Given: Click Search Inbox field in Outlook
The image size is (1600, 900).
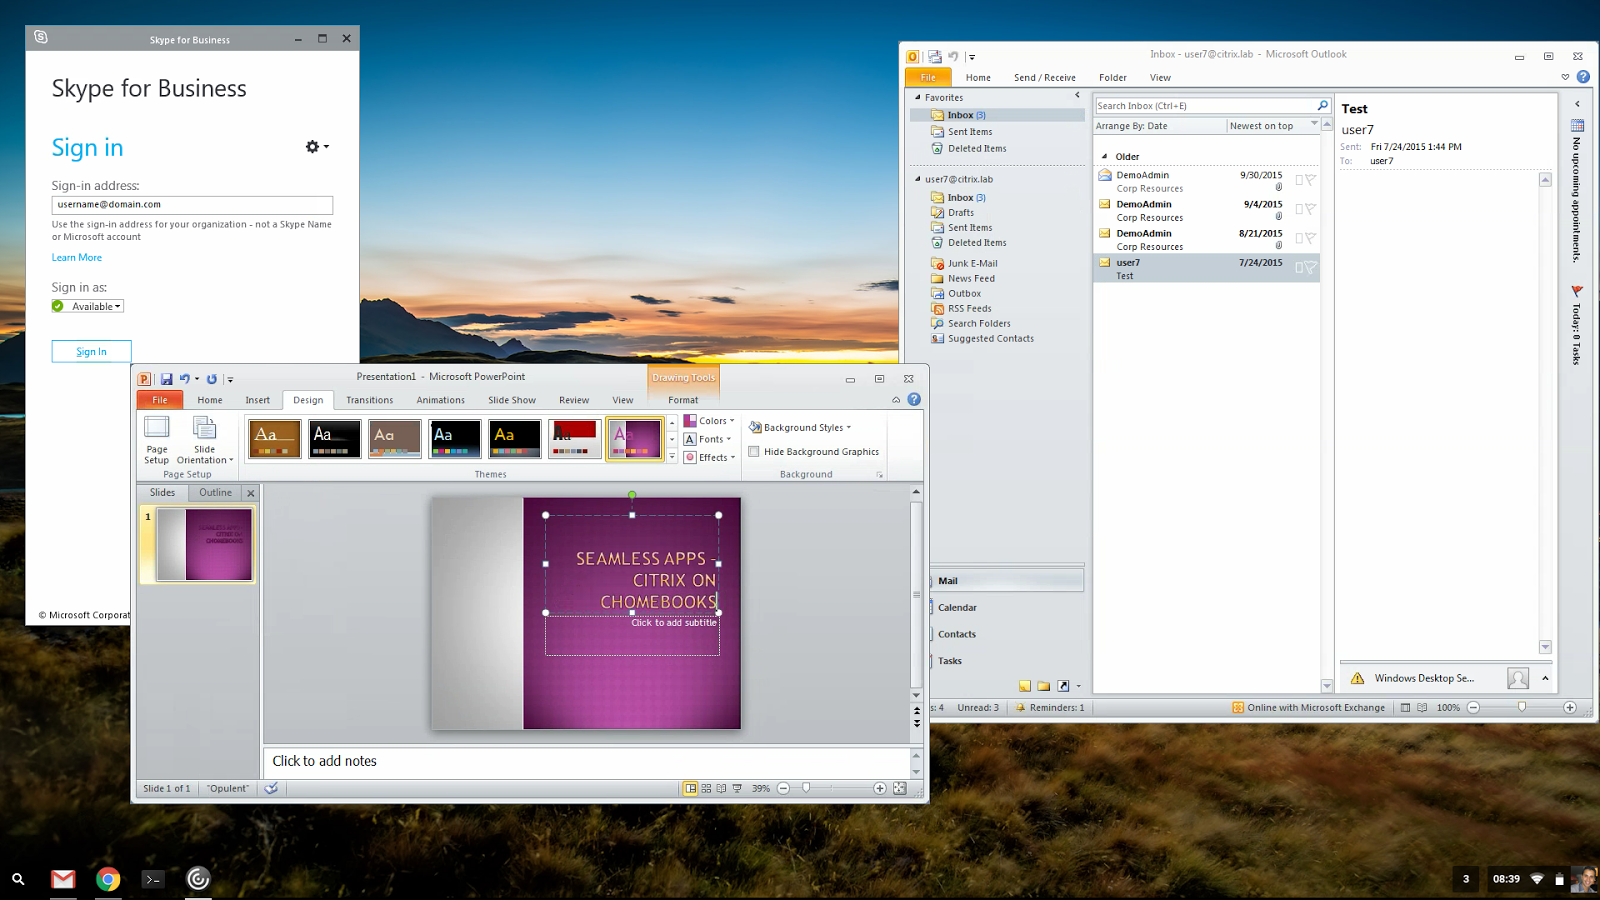Looking at the screenshot, I should [1204, 105].
